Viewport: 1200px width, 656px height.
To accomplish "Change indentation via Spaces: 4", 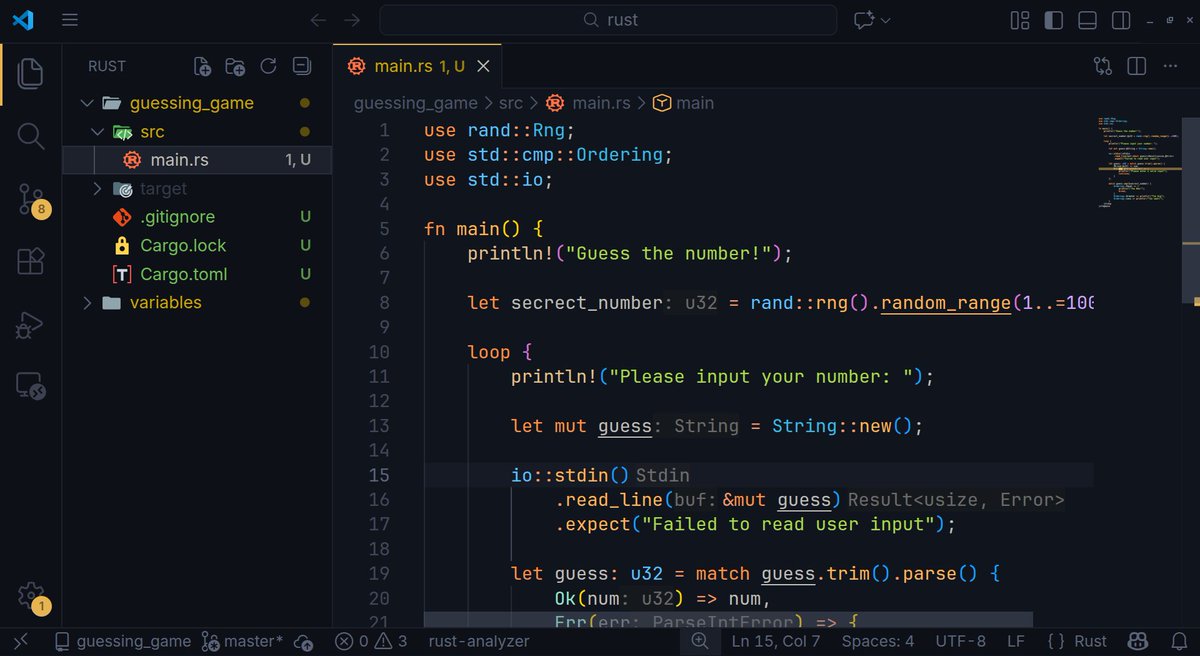I will (x=878, y=641).
